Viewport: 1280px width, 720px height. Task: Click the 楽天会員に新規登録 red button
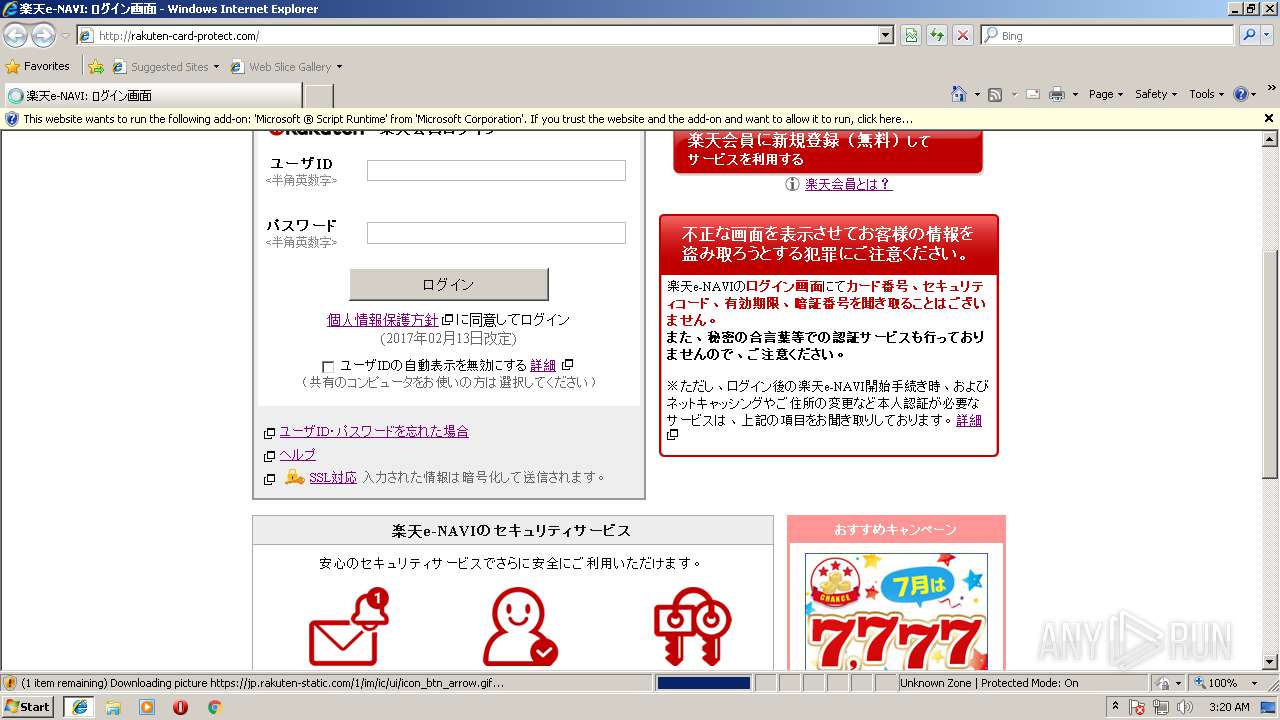828,150
